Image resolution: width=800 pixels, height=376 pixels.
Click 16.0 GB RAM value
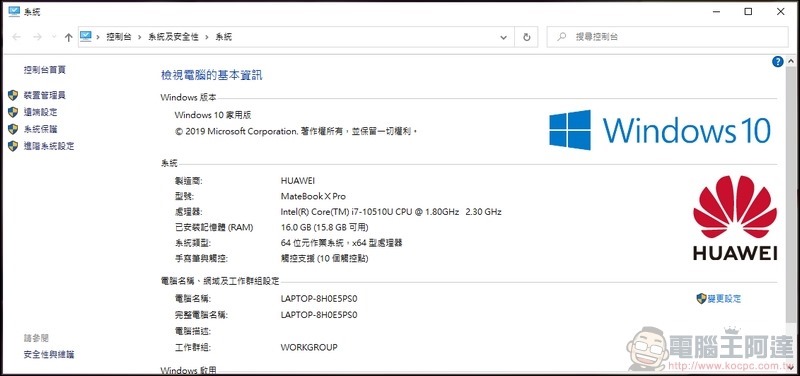pos(324,227)
